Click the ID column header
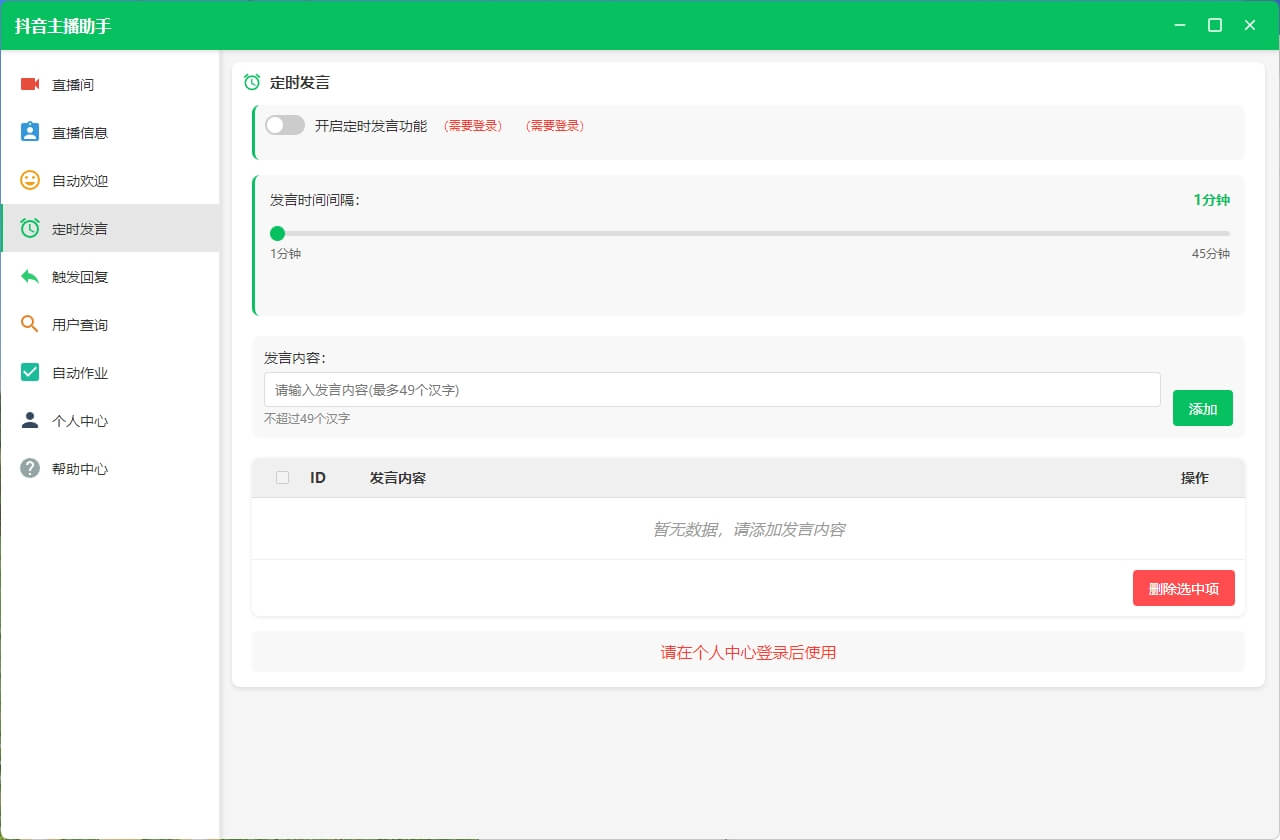This screenshot has height=840, width=1280. (318, 478)
